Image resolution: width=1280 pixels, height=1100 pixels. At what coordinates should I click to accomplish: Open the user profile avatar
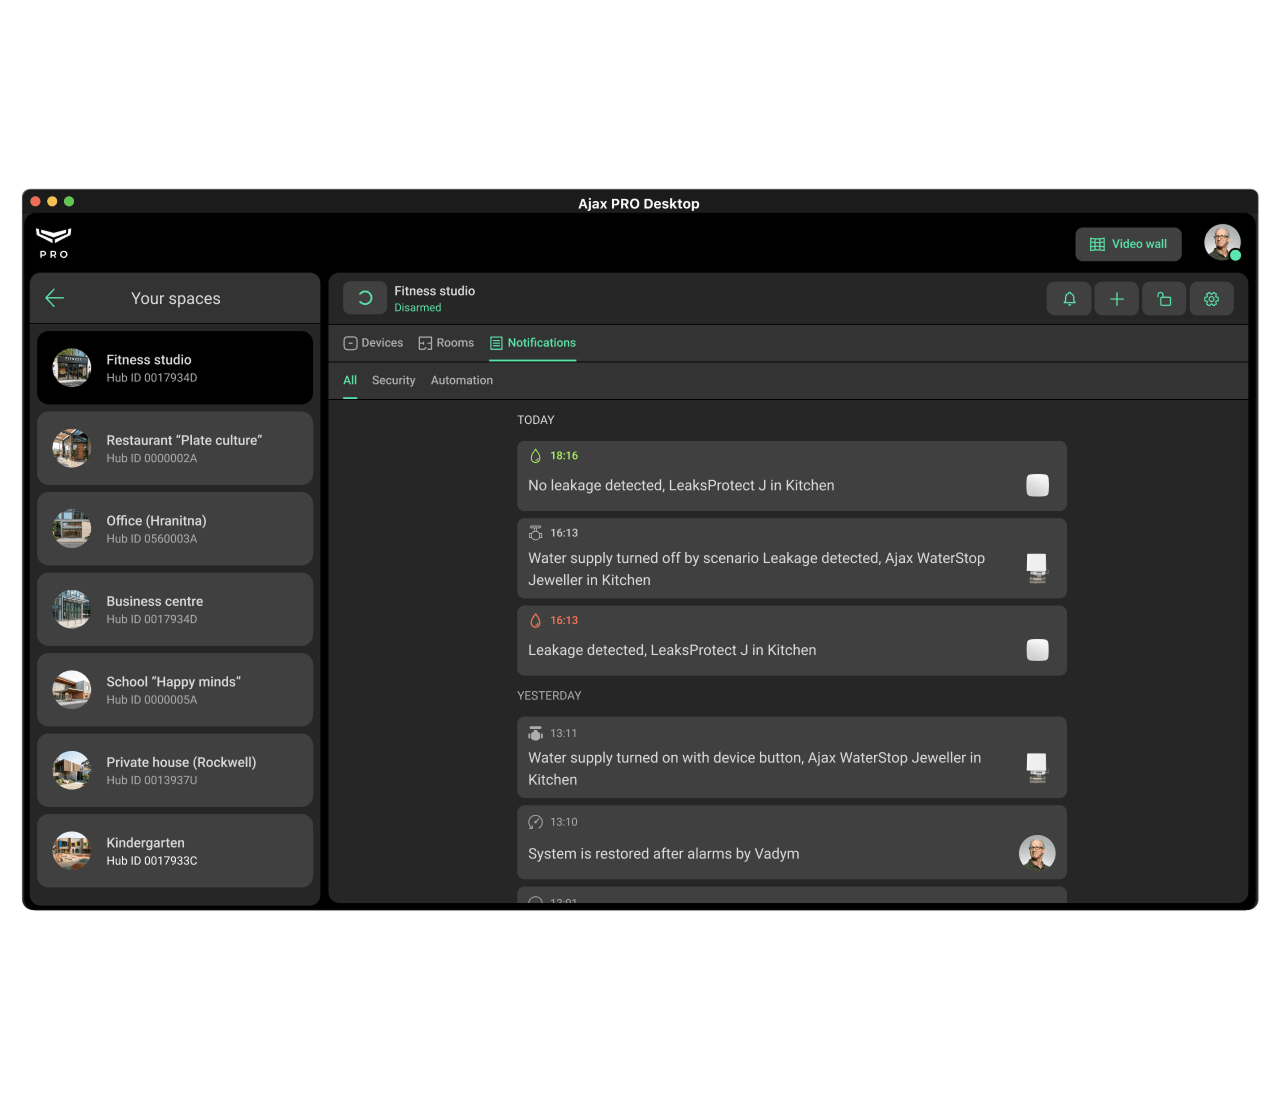[1221, 242]
